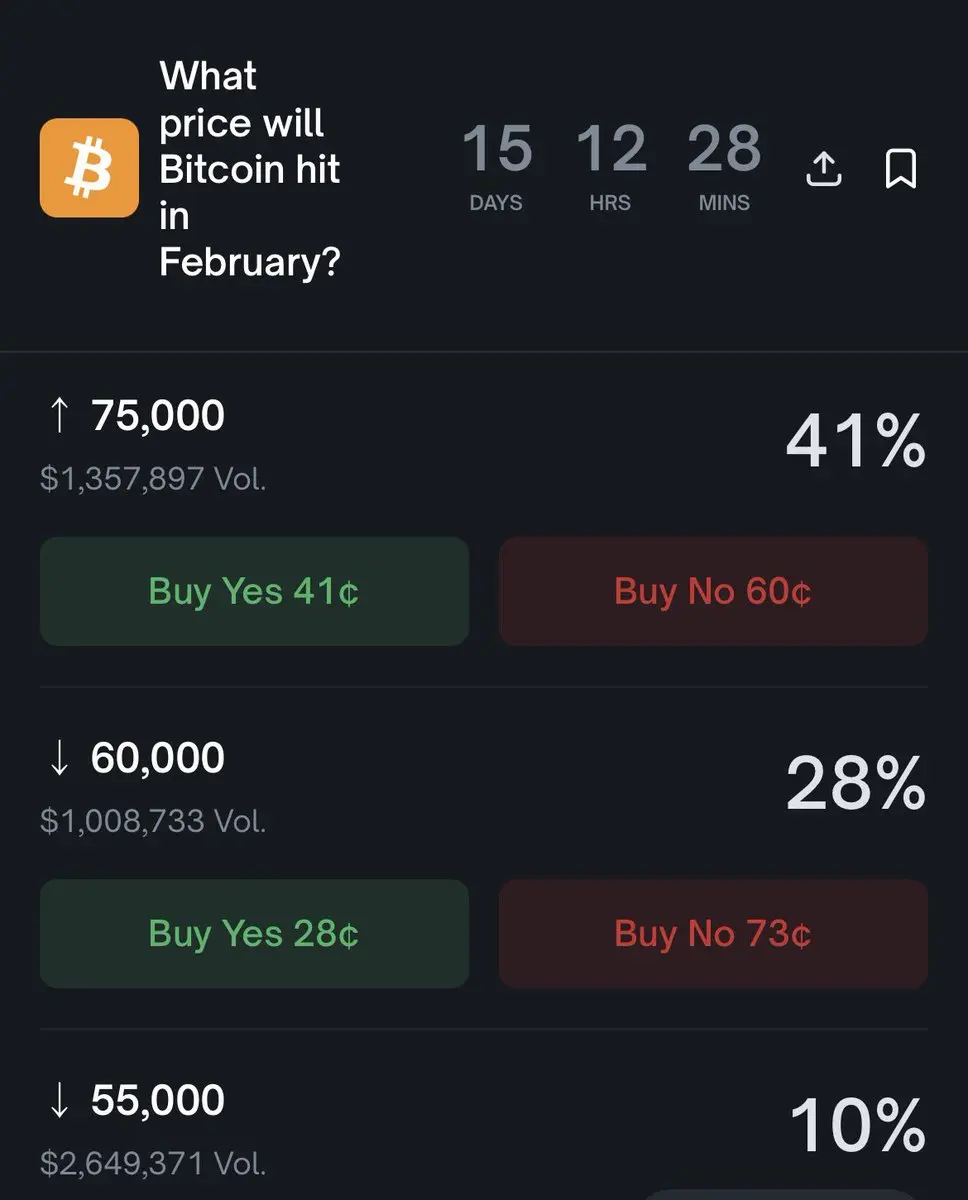
Task: Click the 10% probability figure
Action: click(x=857, y=1126)
